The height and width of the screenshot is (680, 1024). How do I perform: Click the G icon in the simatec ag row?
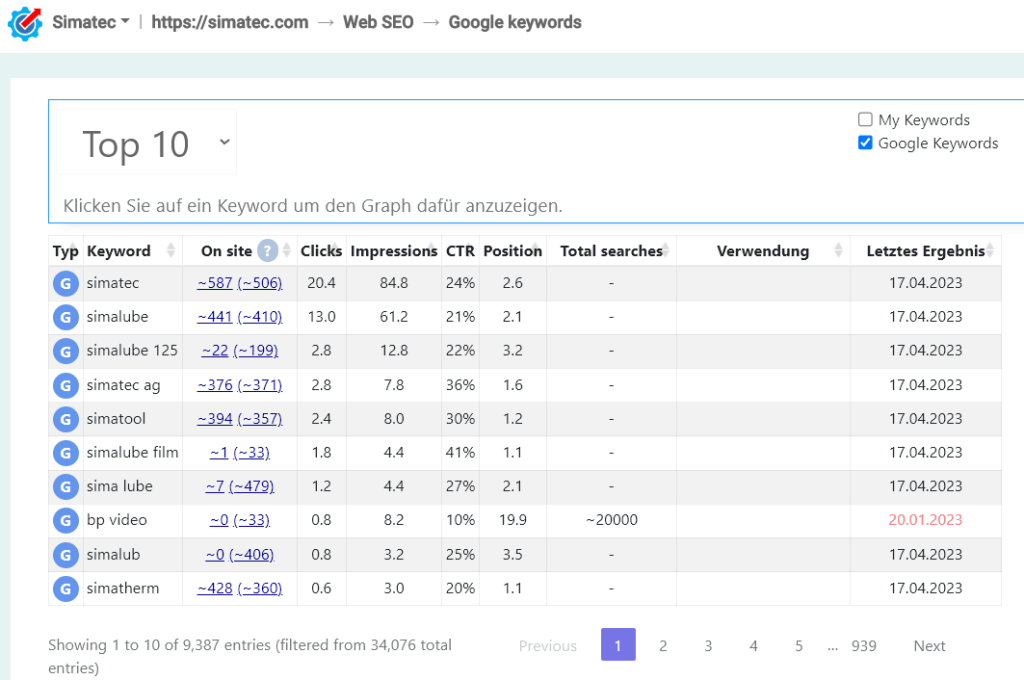[66, 385]
